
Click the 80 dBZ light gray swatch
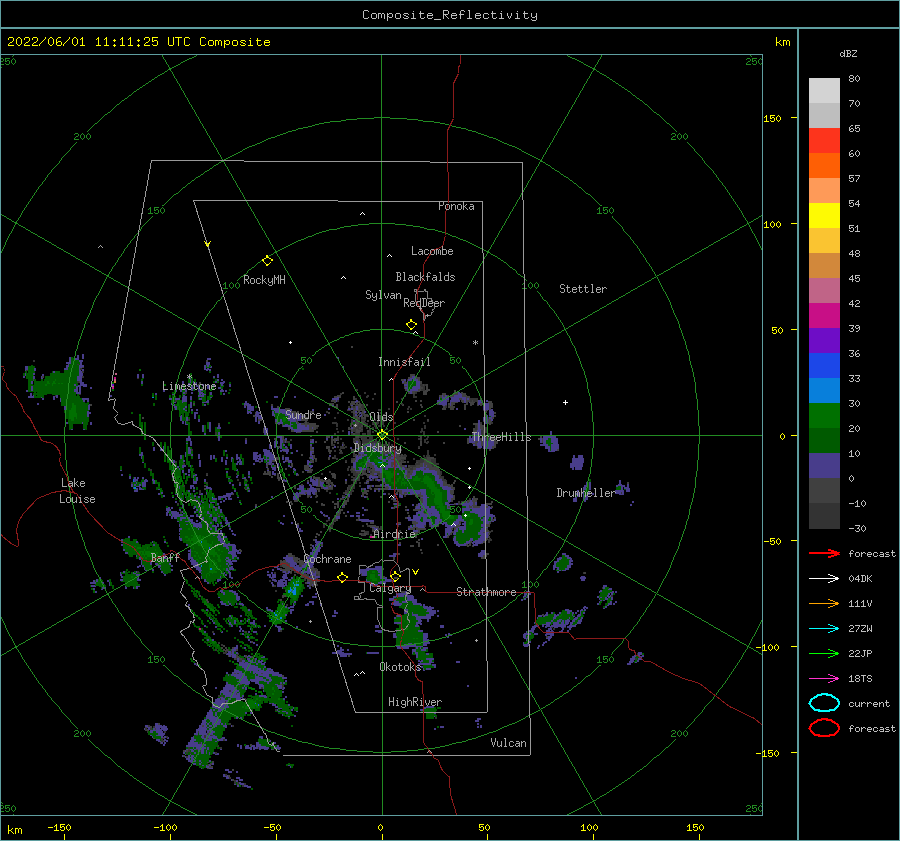pyautogui.click(x=824, y=91)
